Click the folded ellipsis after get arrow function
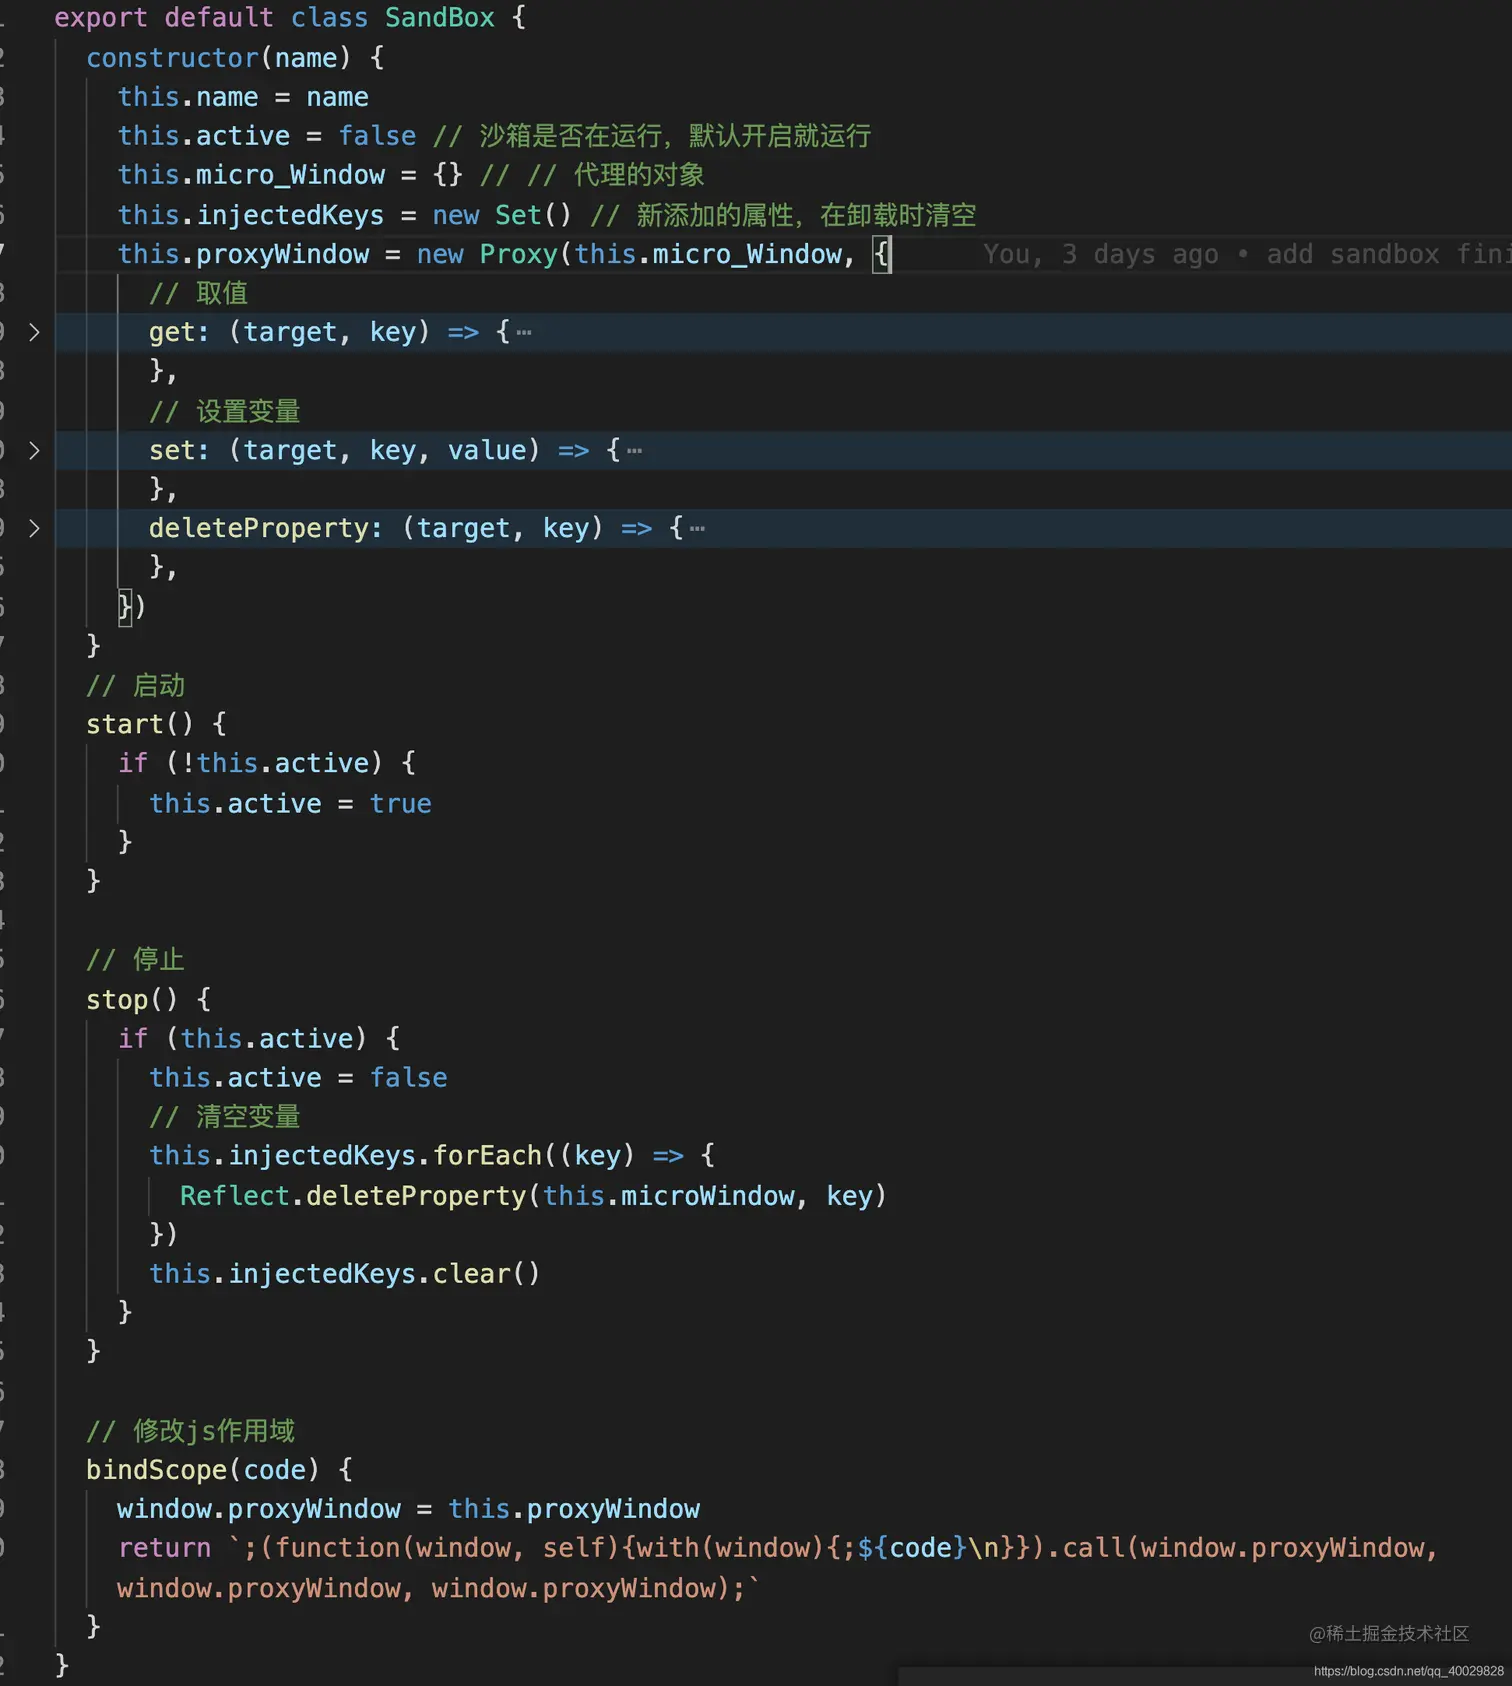 coord(524,332)
